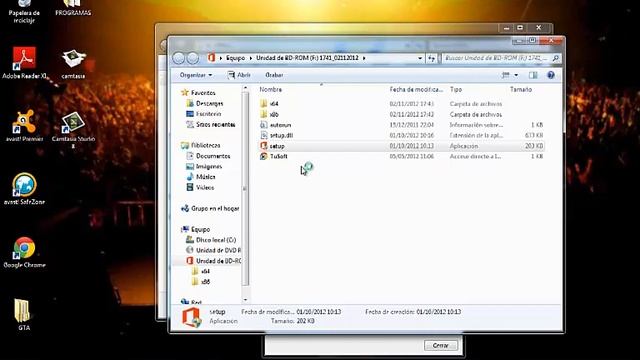Open x86 subfolder in navigation tree
The image size is (640, 360).
pos(201,282)
